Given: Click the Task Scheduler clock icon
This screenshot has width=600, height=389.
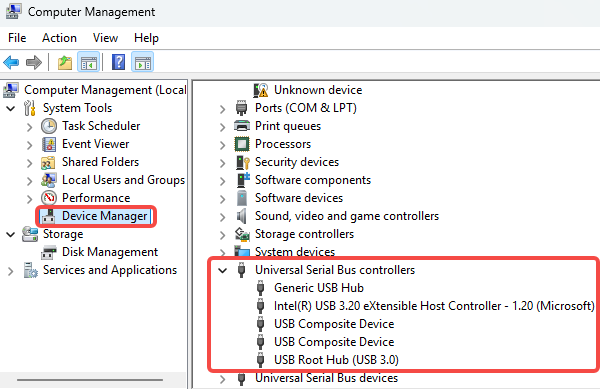Looking at the screenshot, I should click(x=49, y=126).
